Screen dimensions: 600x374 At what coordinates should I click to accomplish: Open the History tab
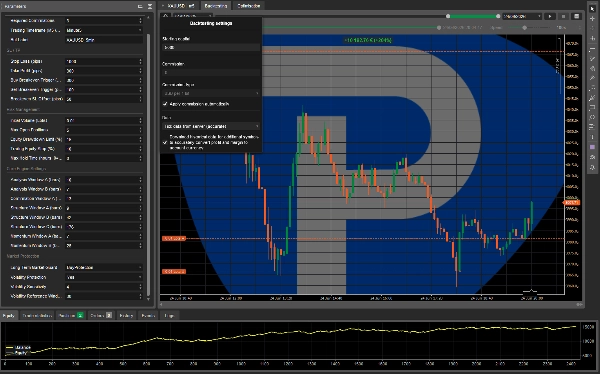click(x=126, y=315)
